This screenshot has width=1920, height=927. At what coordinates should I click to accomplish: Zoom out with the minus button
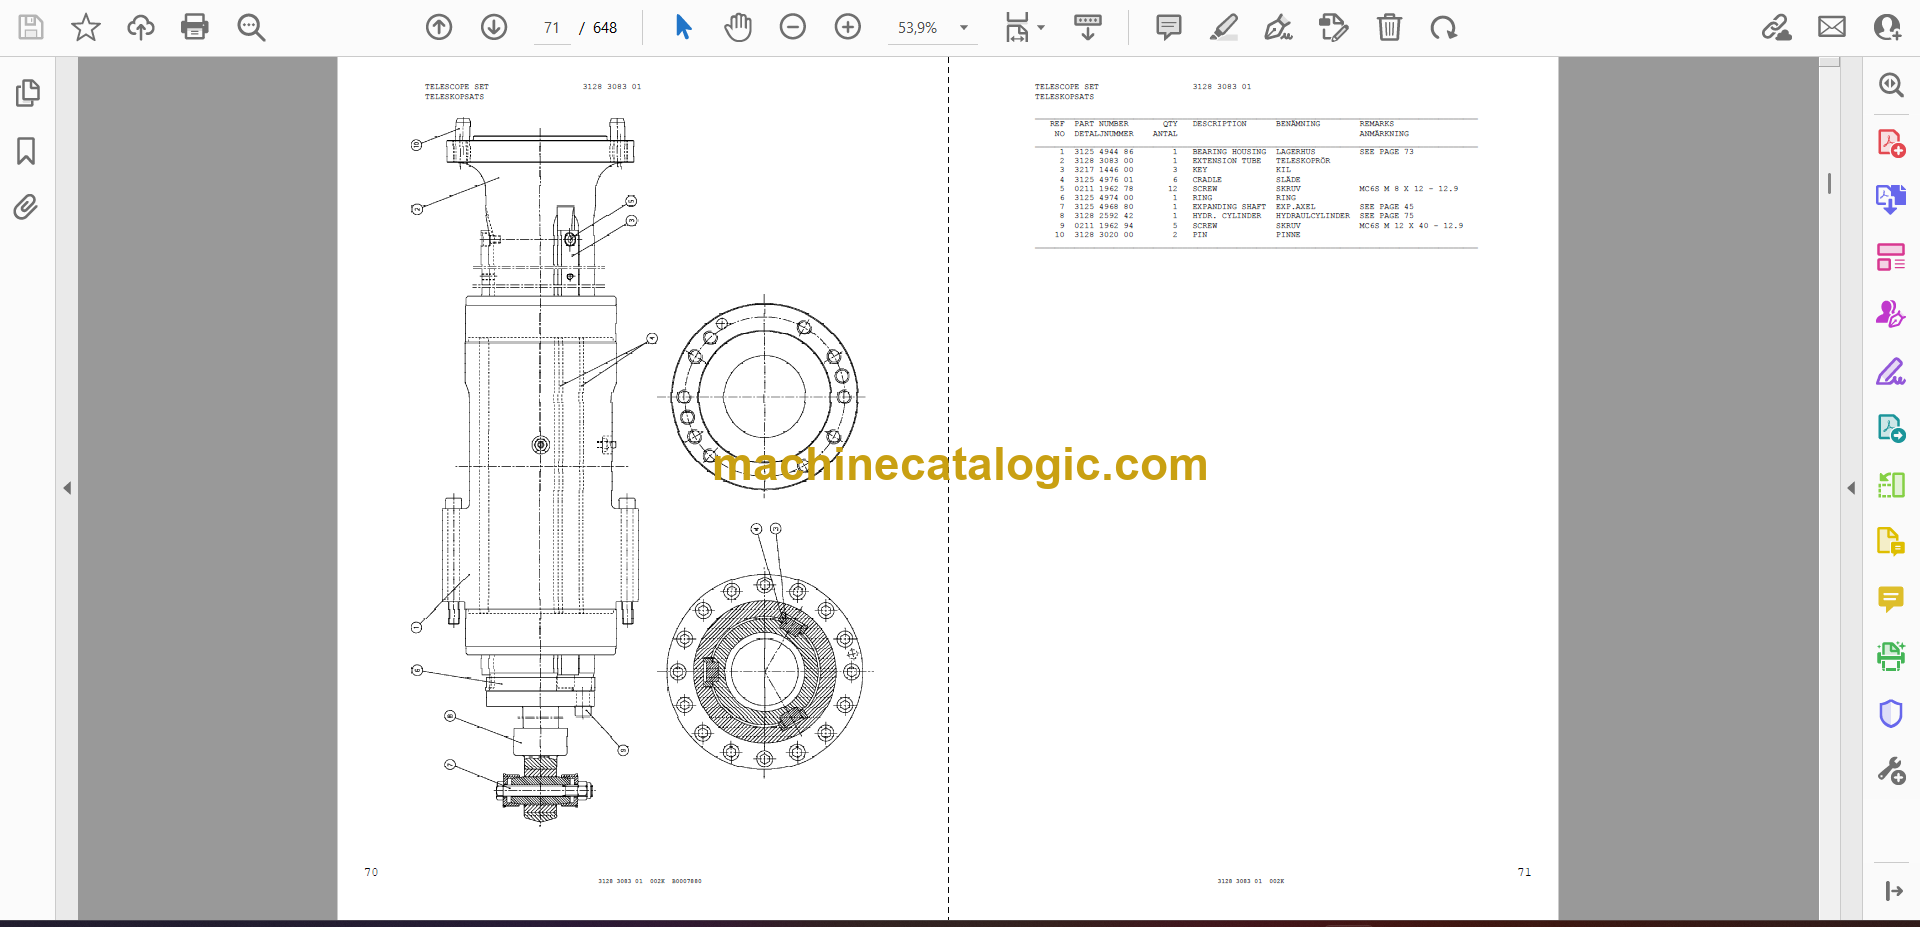coord(793,27)
